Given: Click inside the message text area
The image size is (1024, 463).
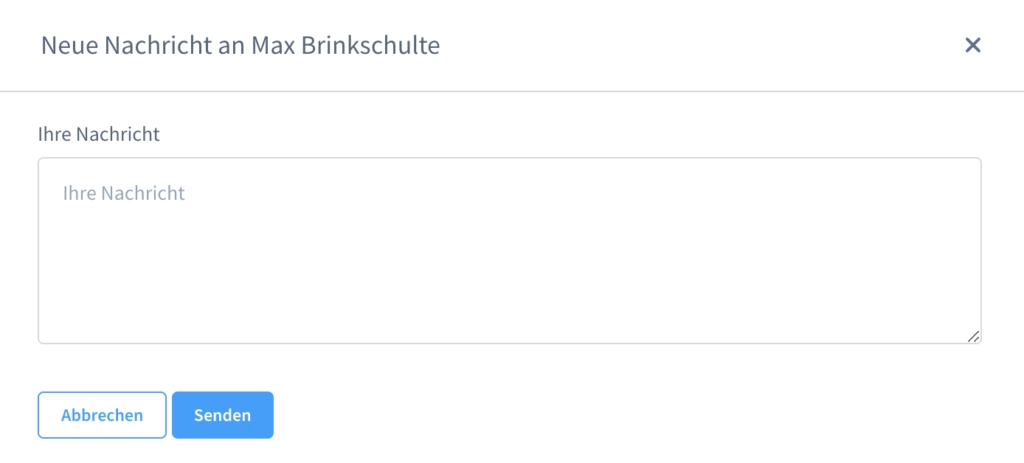Looking at the screenshot, I should point(509,251).
